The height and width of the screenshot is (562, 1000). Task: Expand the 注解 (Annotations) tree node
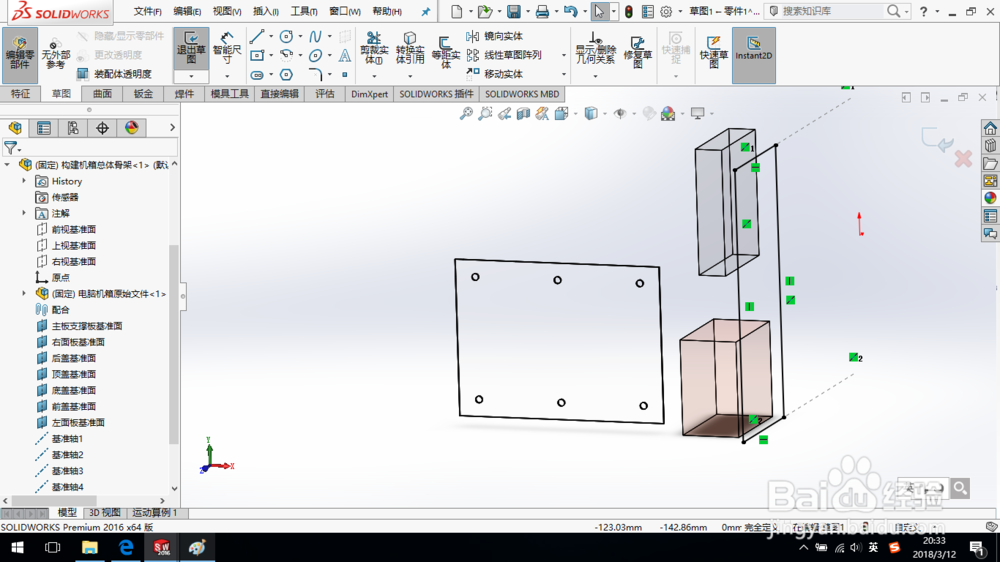pyautogui.click(x=24, y=213)
